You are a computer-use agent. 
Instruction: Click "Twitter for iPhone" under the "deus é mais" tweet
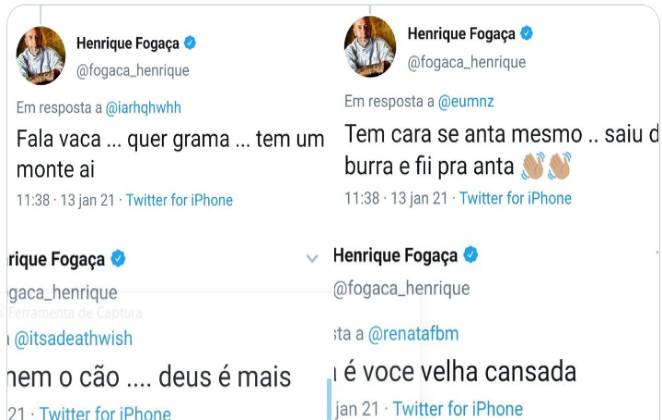tap(105, 413)
